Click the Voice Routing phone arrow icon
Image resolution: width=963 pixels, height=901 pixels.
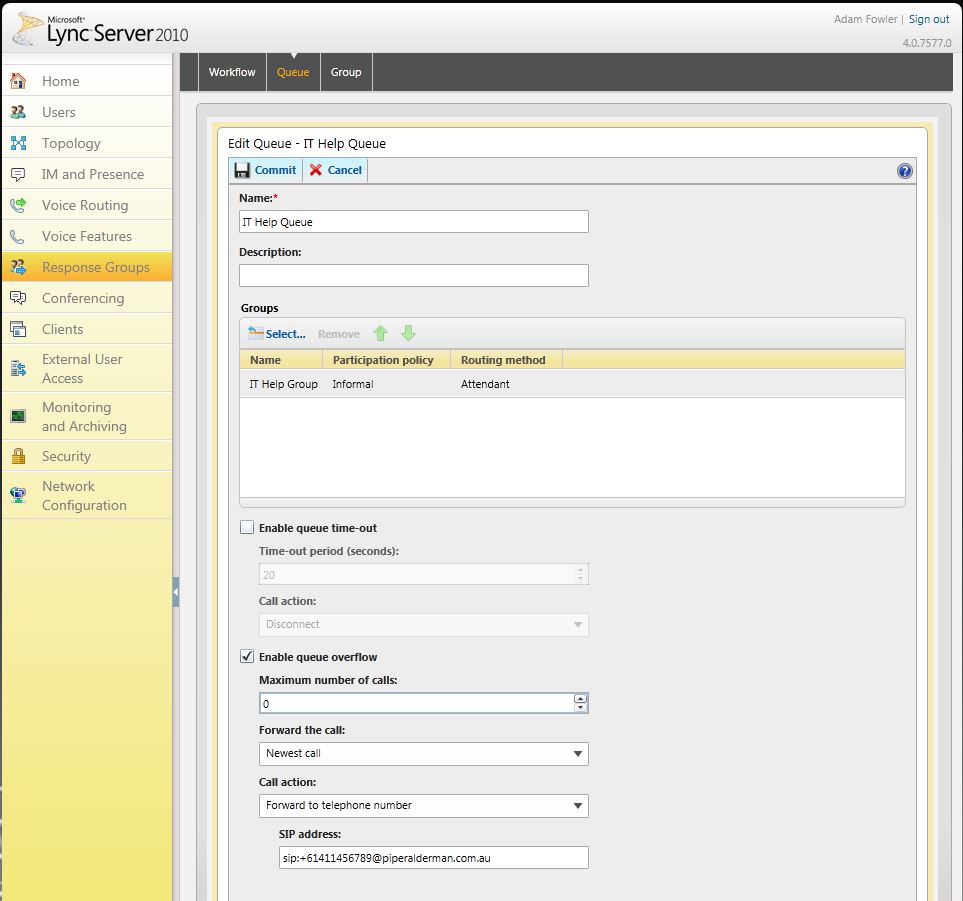click(x=18, y=205)
